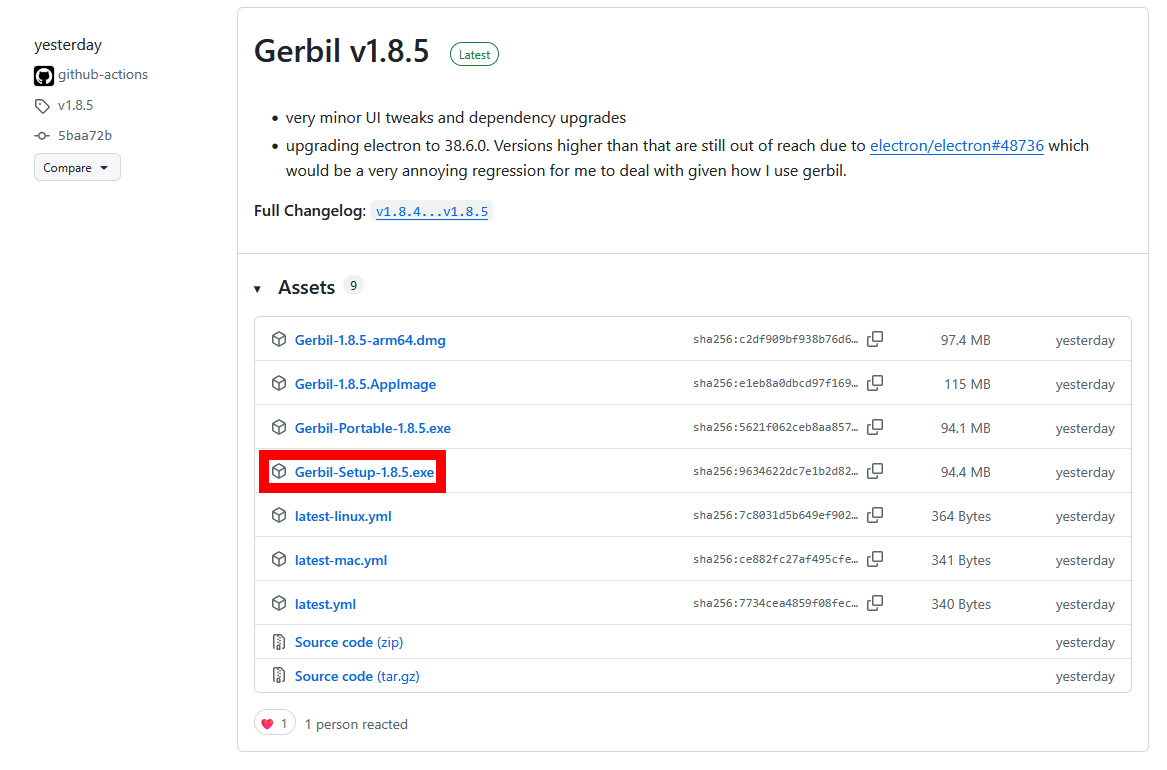Copy sha256 hash for Gerbil-1.8.5-arm64.dmg
The image size is (1167, 770).
[x=875, y=340]
